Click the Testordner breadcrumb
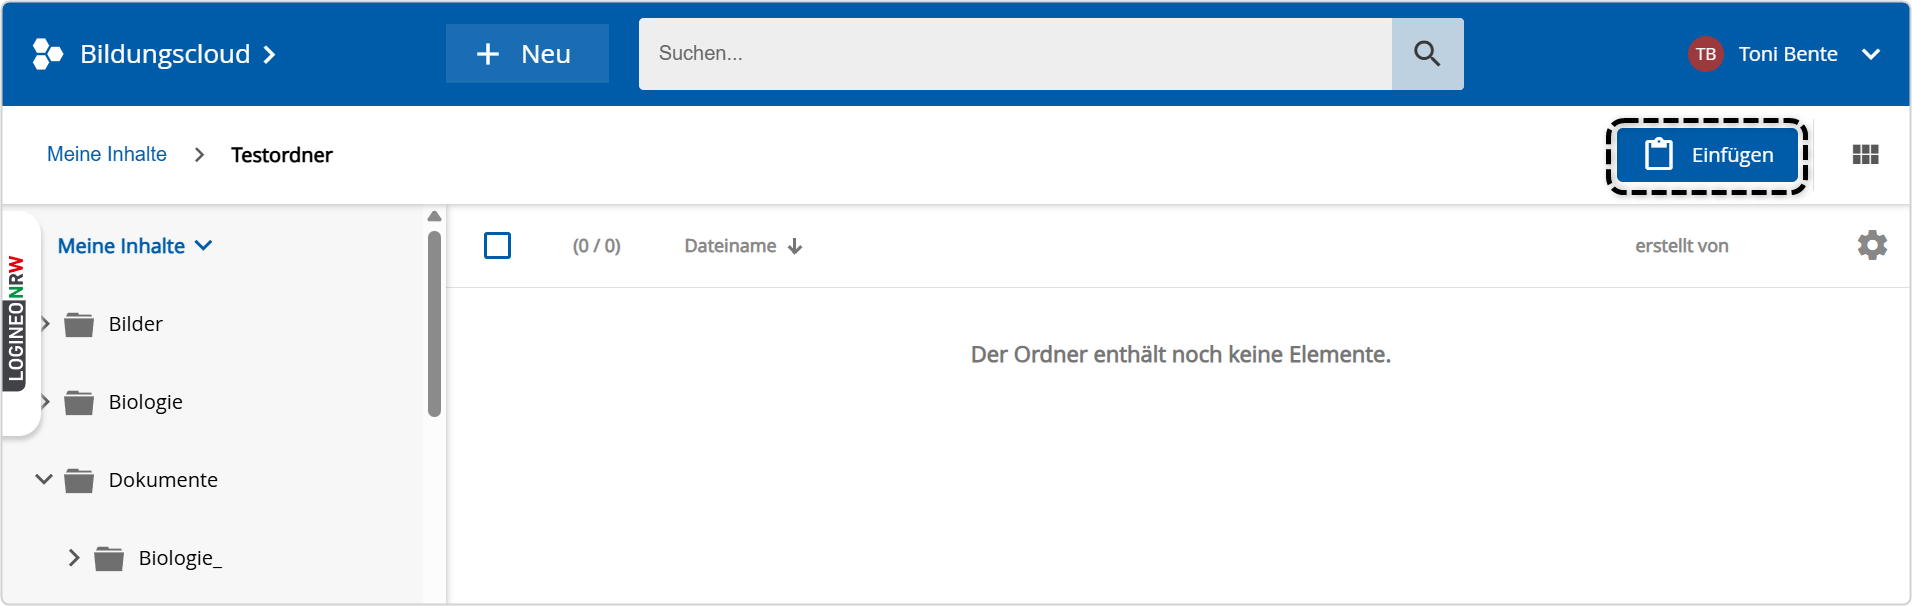This screenshot has width=1912, height=606. 282,155
